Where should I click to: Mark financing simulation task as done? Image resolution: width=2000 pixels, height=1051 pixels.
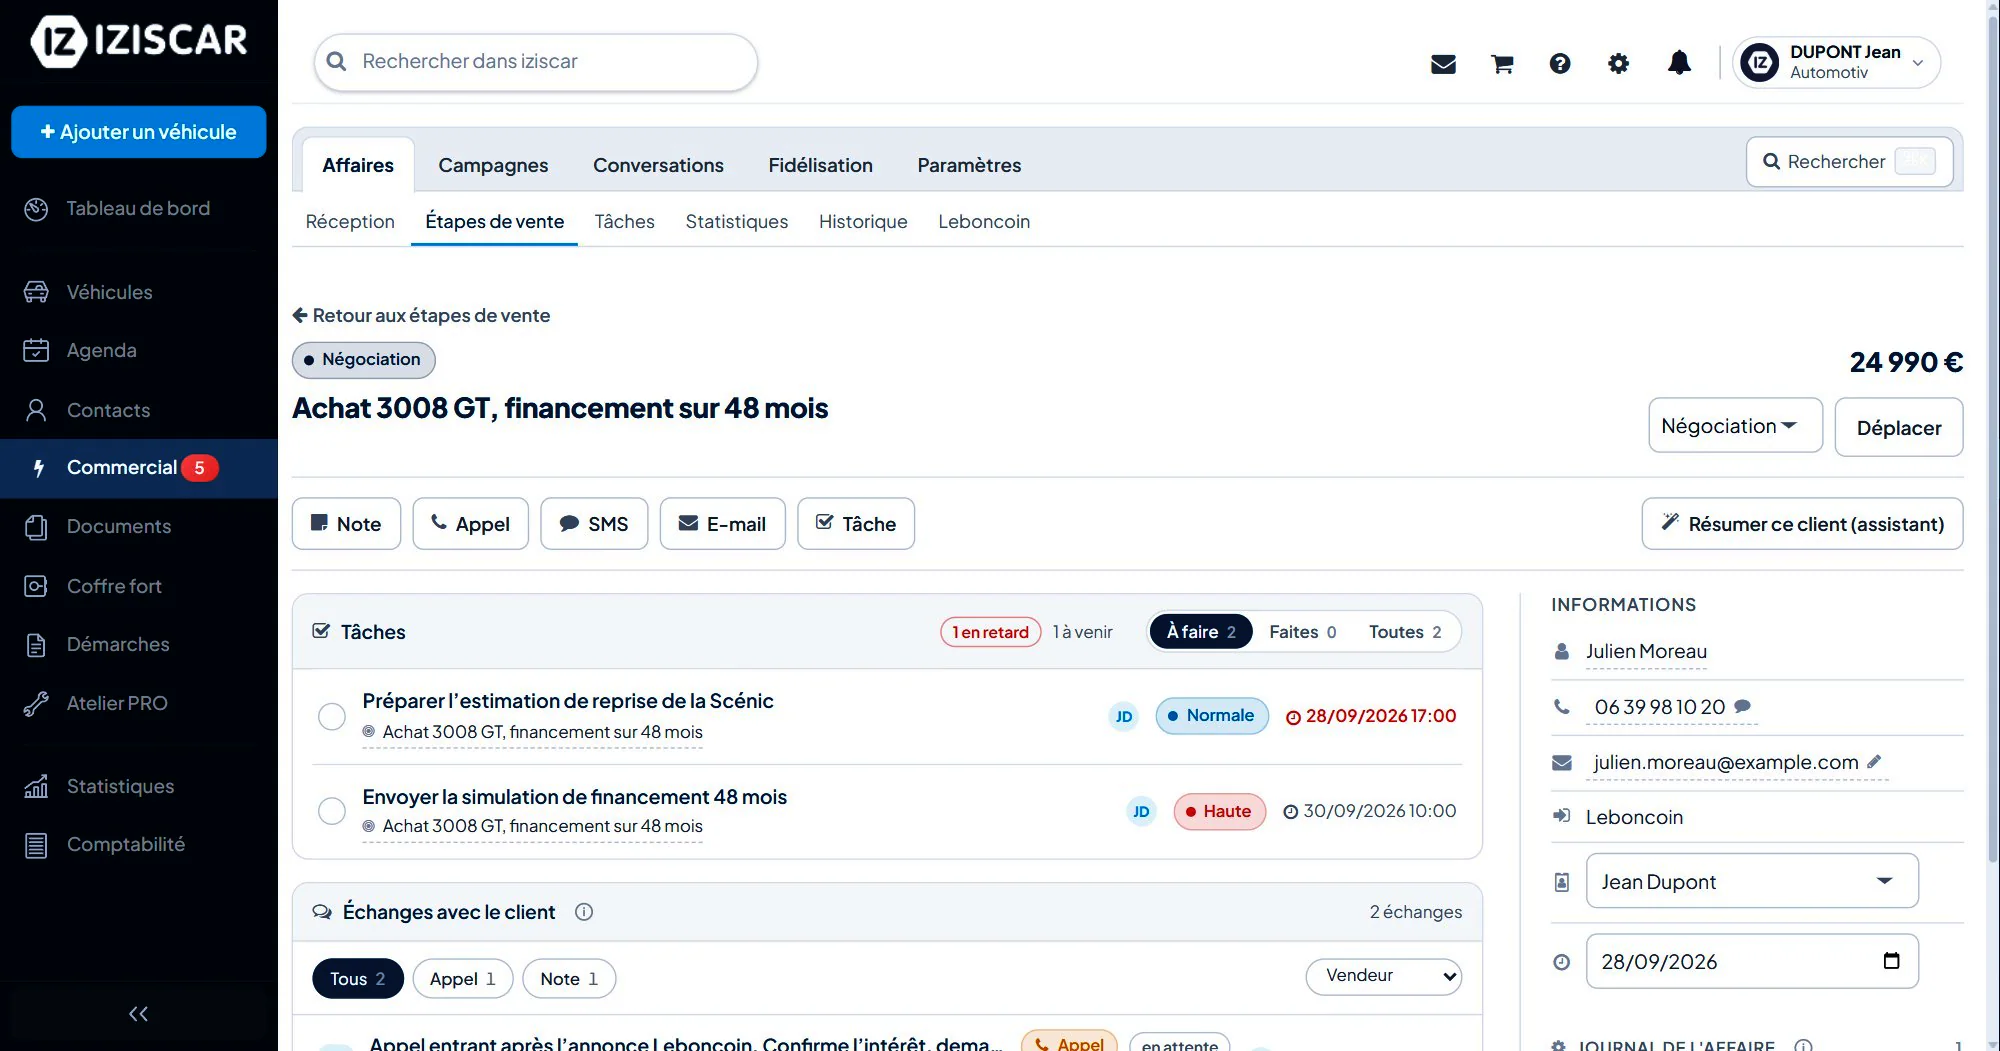point(332,811)
